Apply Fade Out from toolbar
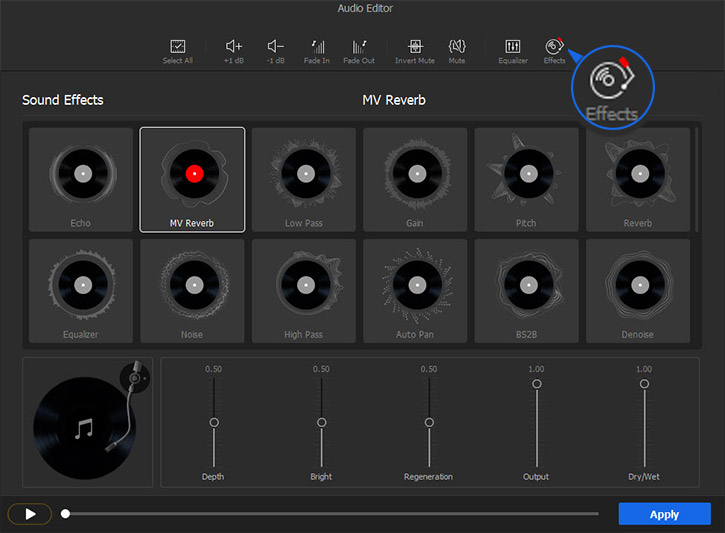This screenshot has width=725, height=533. [359, 47]
